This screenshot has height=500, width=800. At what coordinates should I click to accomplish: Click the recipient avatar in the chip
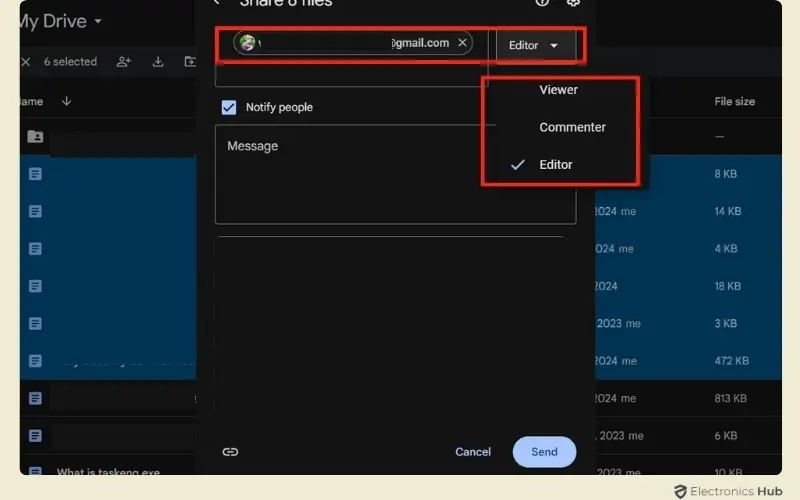coord(247,43)
